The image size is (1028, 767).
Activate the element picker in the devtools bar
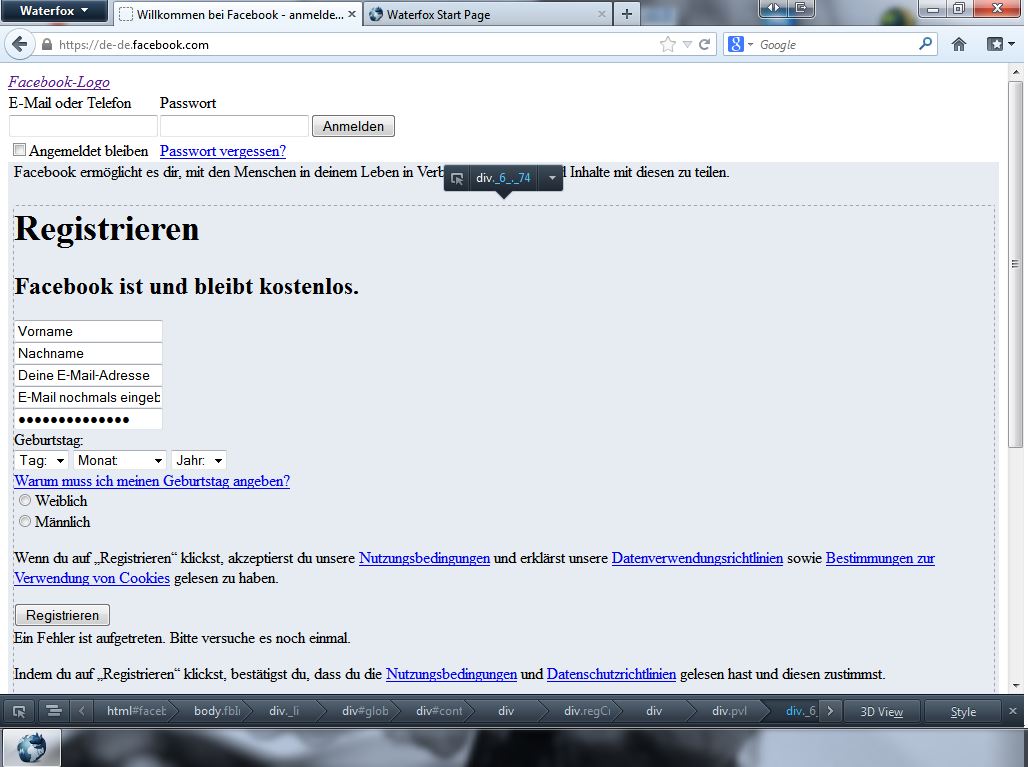20,711
